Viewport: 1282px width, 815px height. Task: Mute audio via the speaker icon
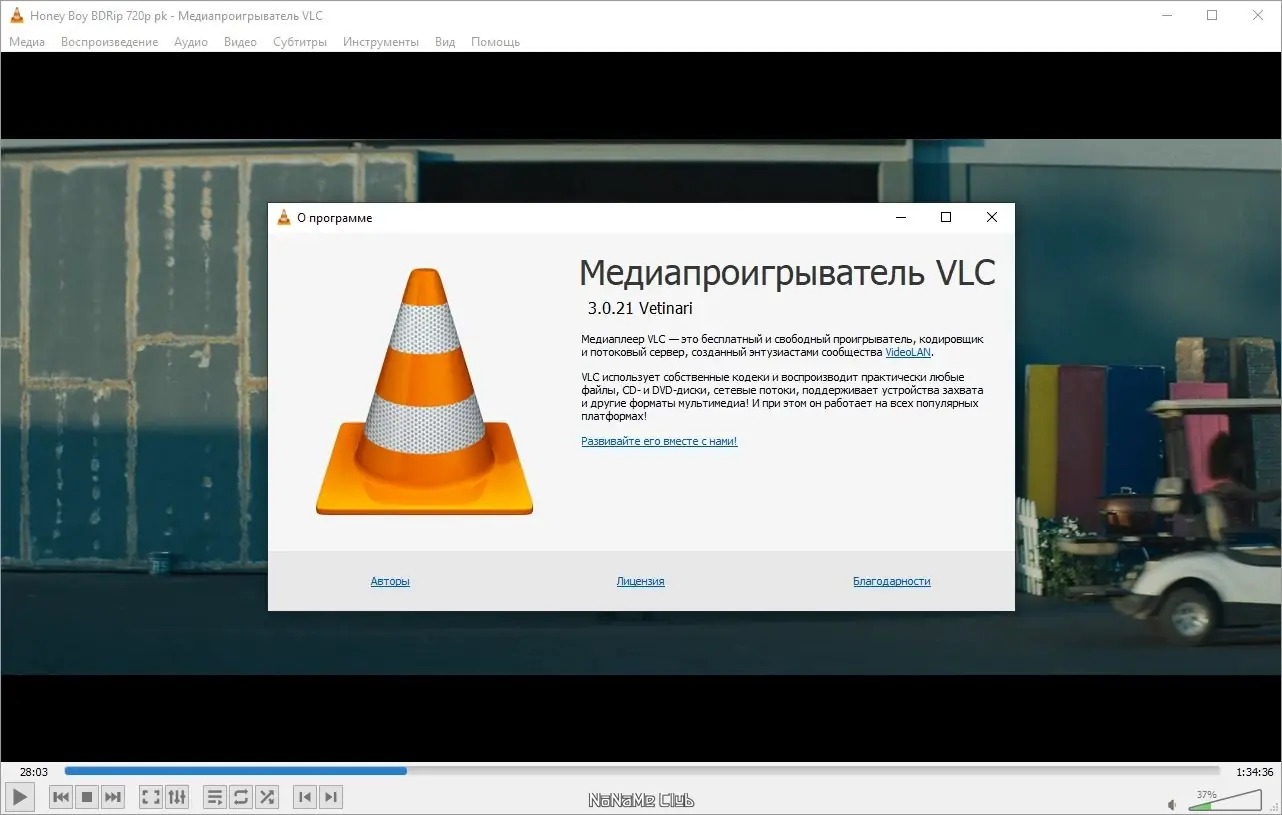tap(1173, 804)
